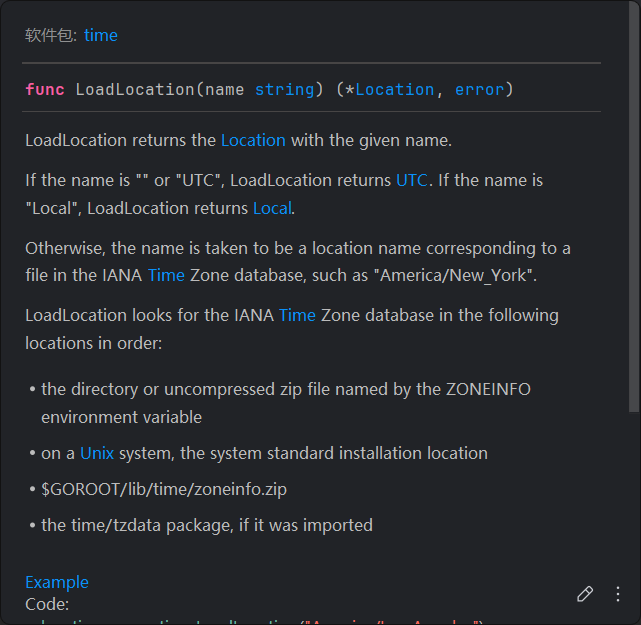Follow the 'Unix' link
Screen dimensions: 641x625
97,453
